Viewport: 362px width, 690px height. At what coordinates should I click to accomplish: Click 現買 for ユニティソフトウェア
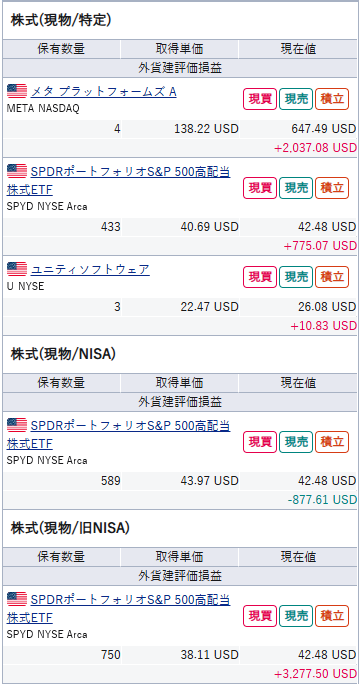click(260, 277)
